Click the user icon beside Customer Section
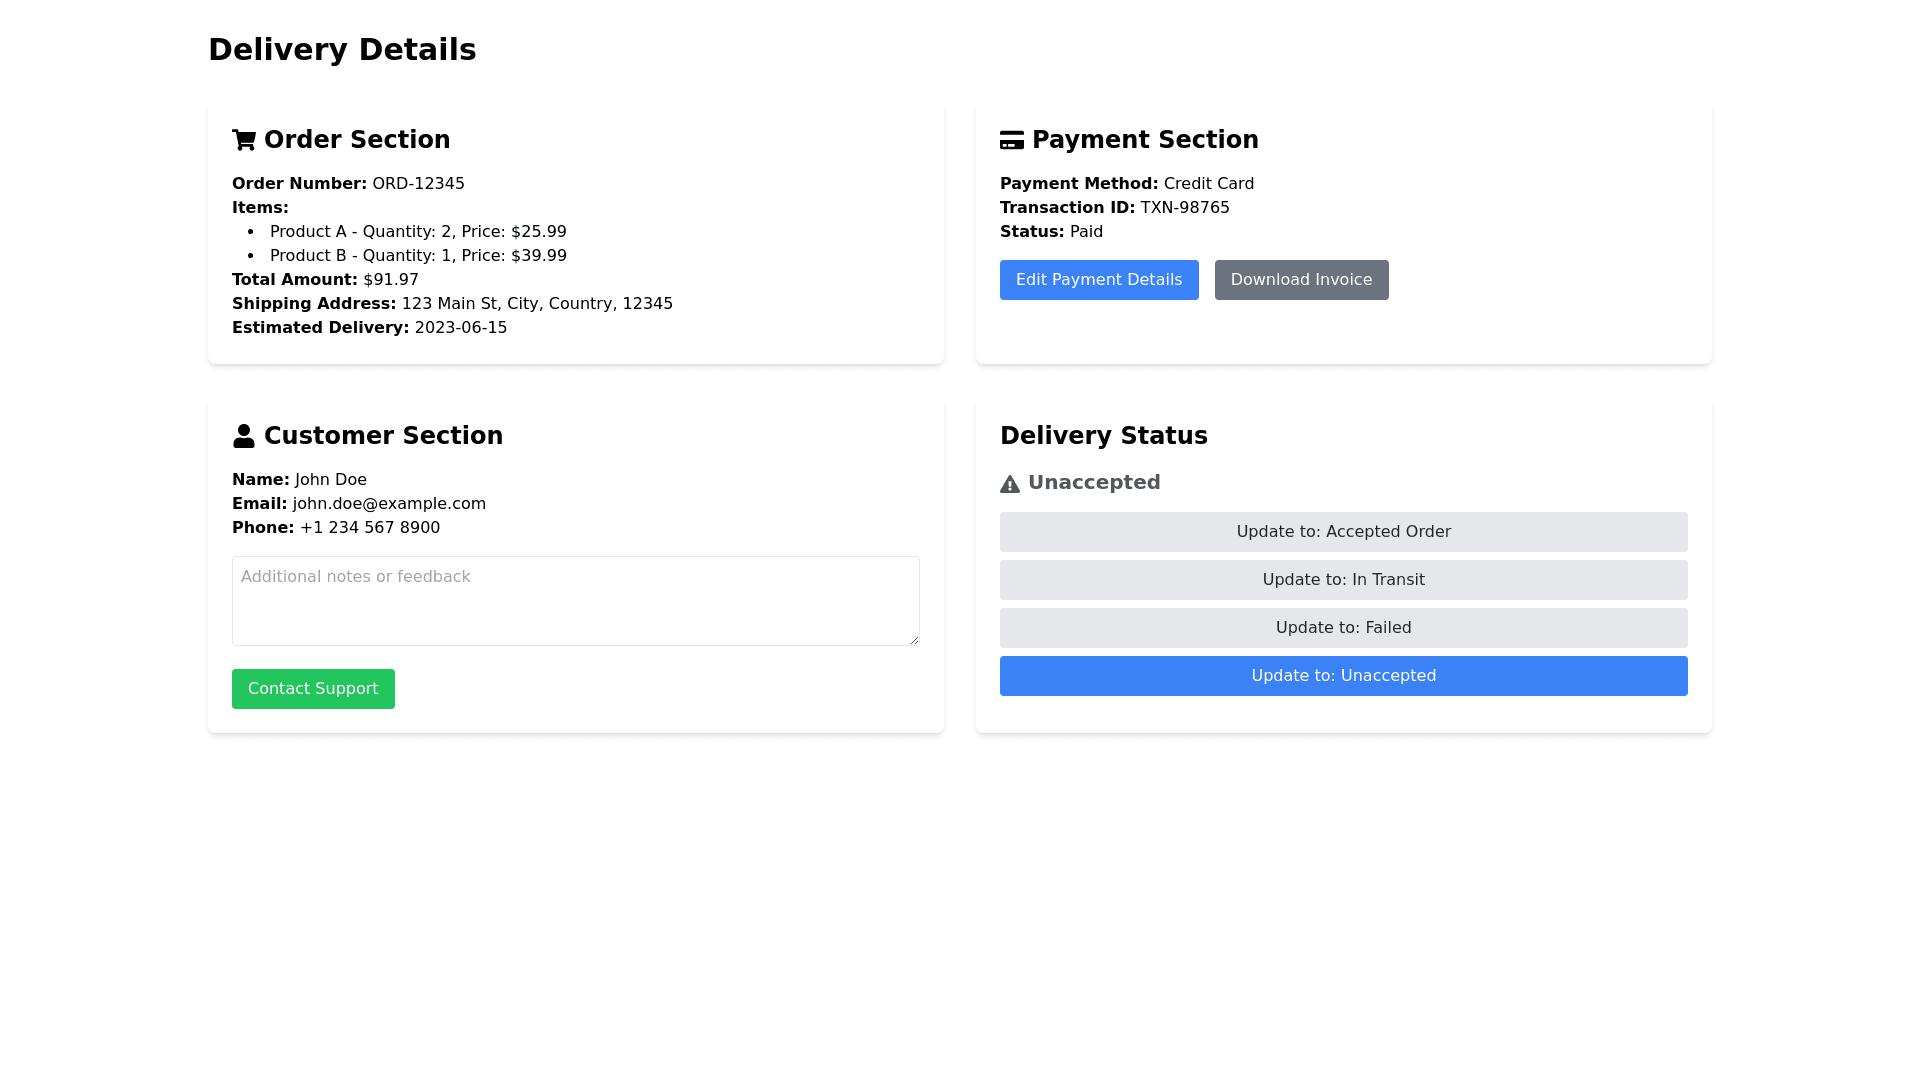Image resolution: width=1920 pixels, height=1080 pixels. (x=244, y=436)
